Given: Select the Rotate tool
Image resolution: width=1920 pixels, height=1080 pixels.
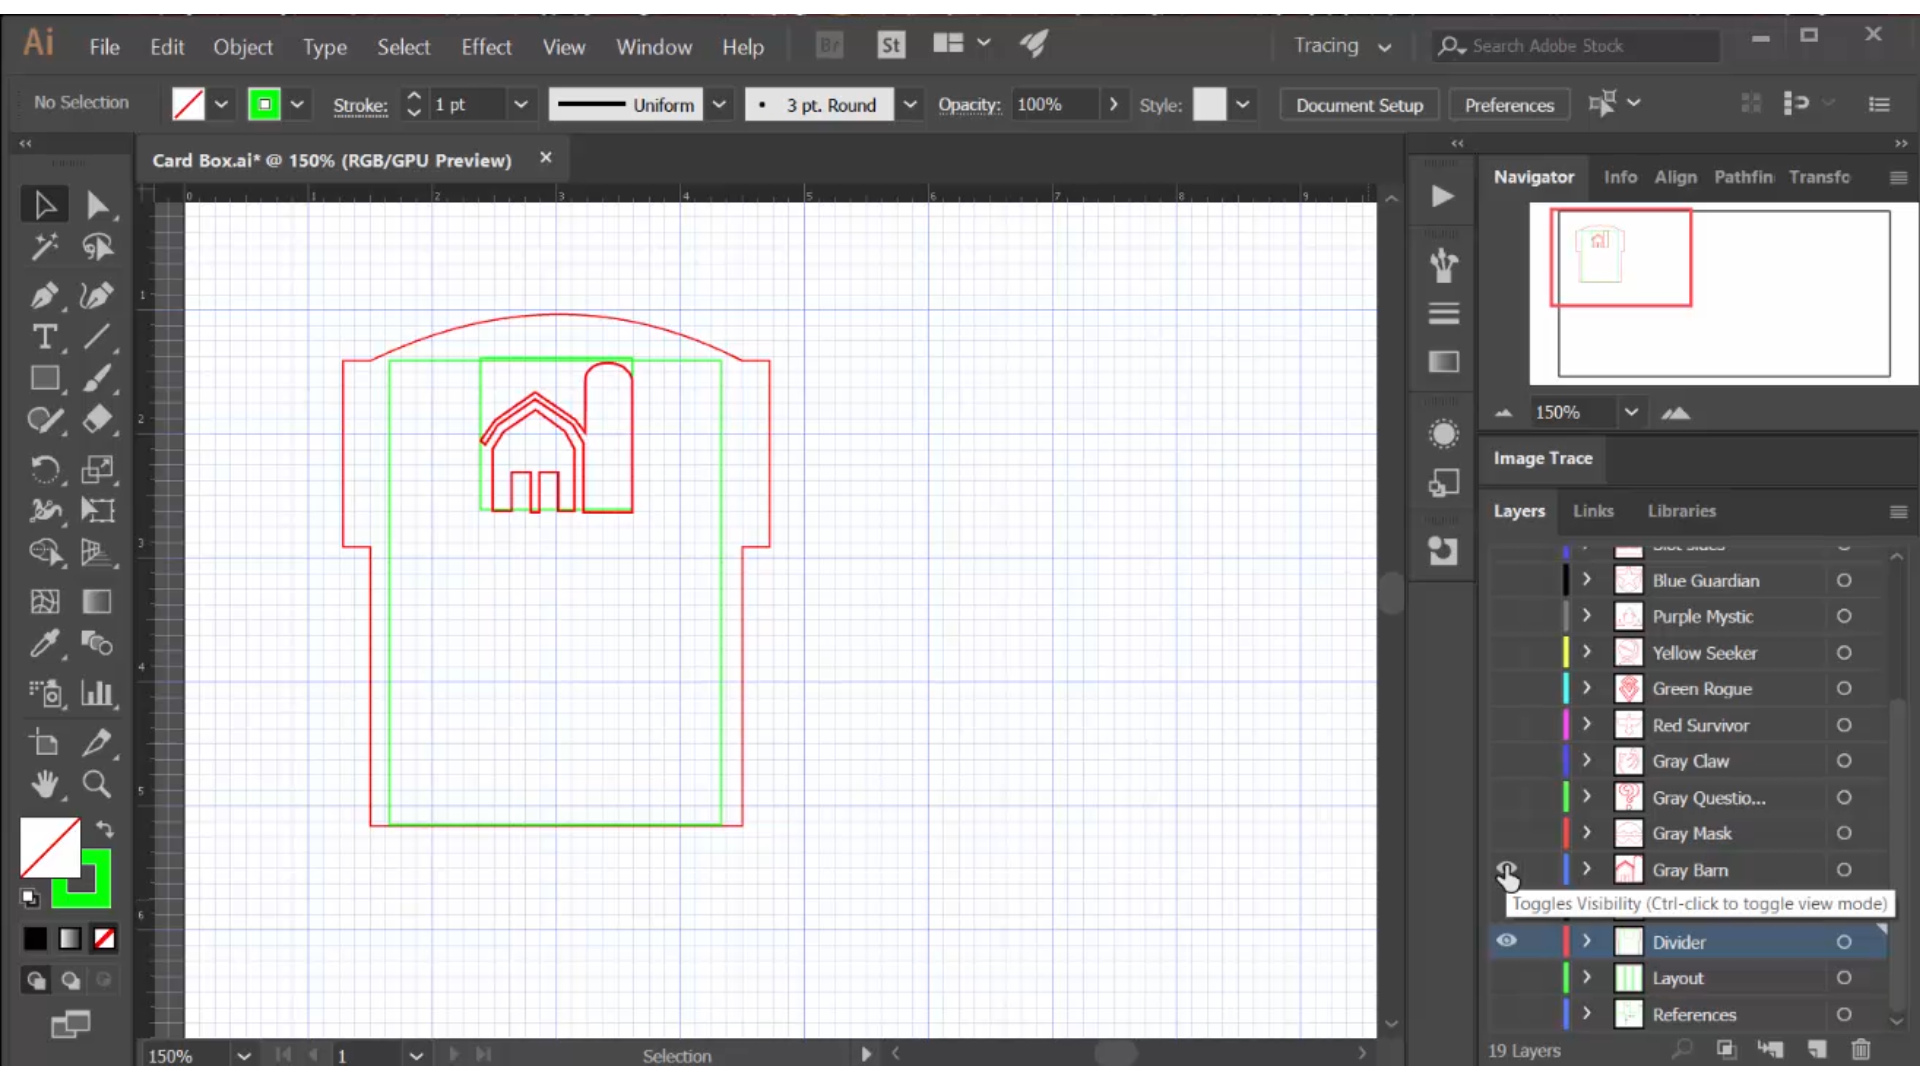Looking at the screenshot, I should (x=45, y=468).
